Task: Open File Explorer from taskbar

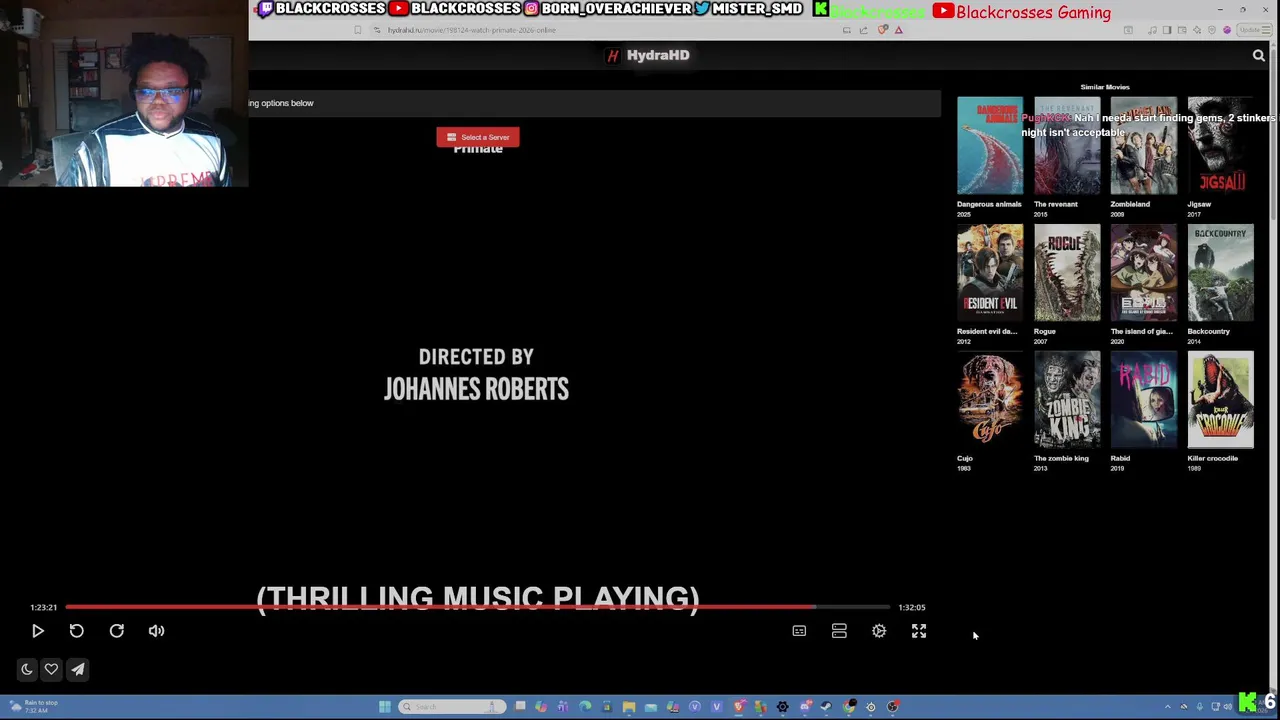Action: point(628,707)
